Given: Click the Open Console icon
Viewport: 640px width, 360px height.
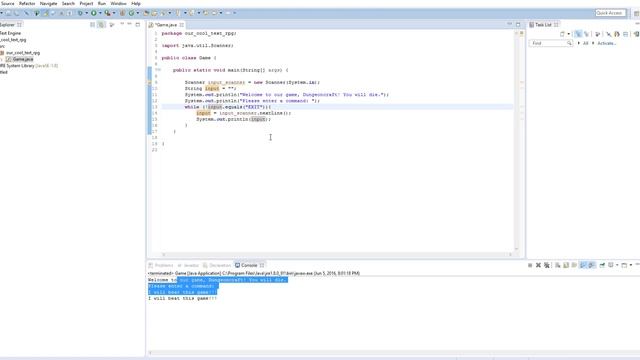Looking at the screenshot, I should [x=624, y=265].
